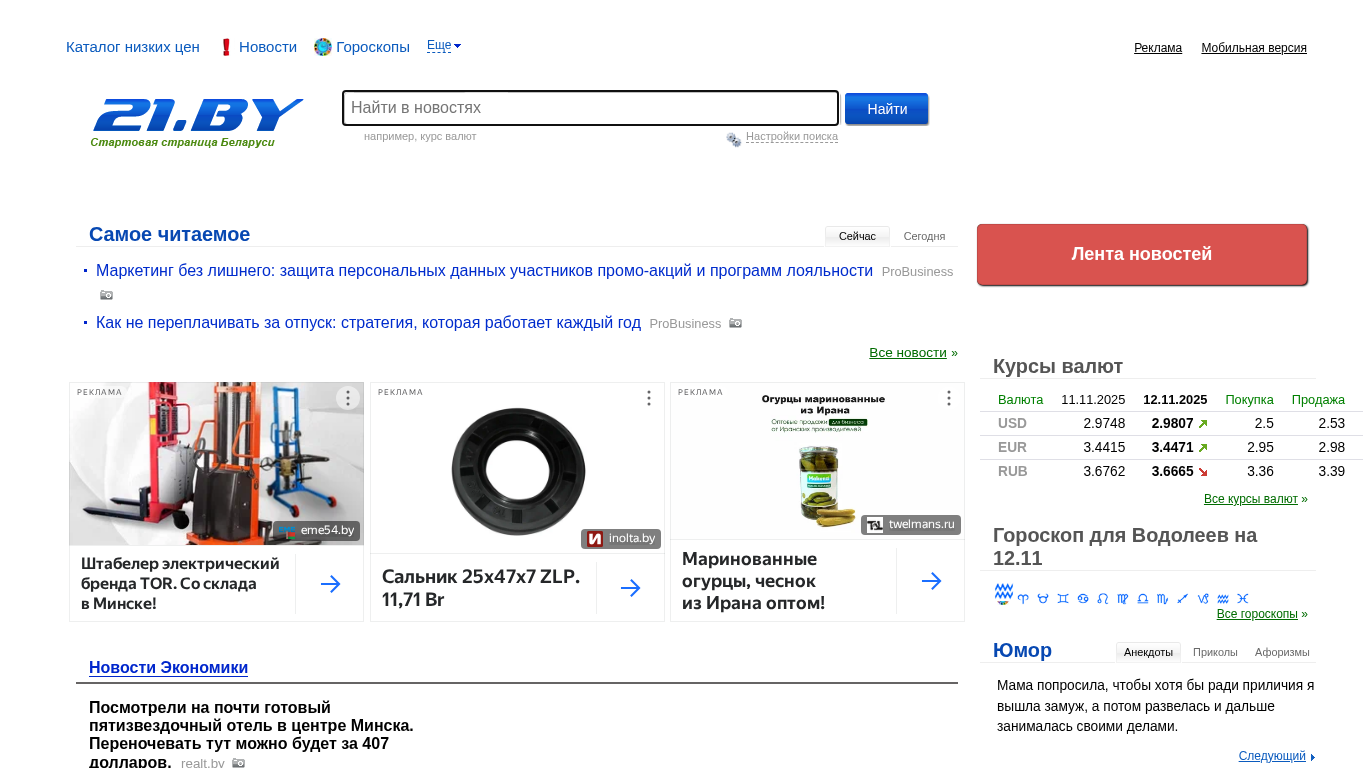1366x768 pixels.
Task: Open the Реклама link
Action: (1158, 48)
